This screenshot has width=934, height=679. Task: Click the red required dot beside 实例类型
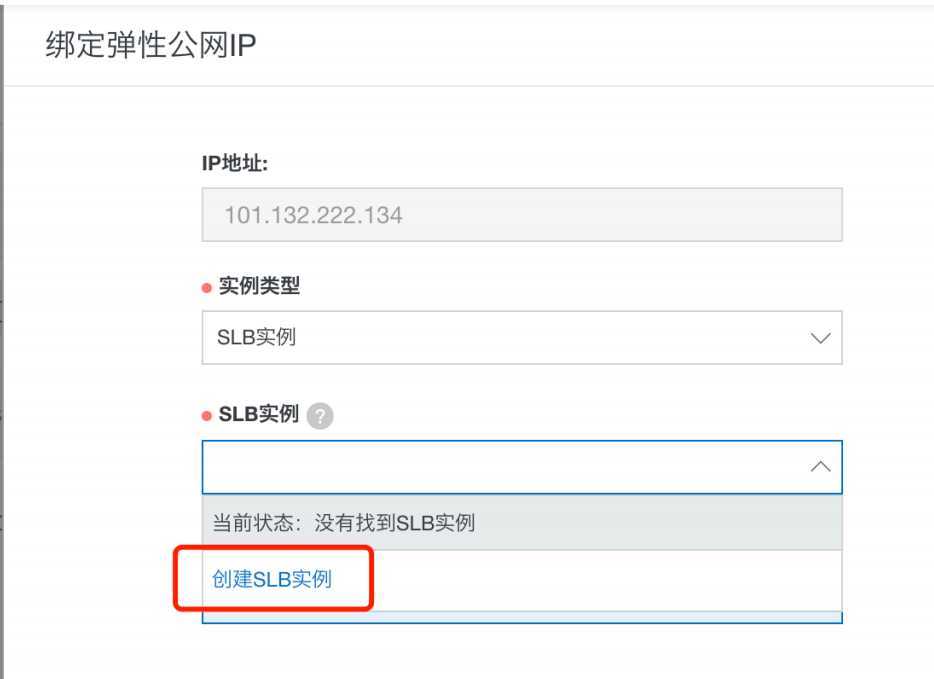point(207,288)
